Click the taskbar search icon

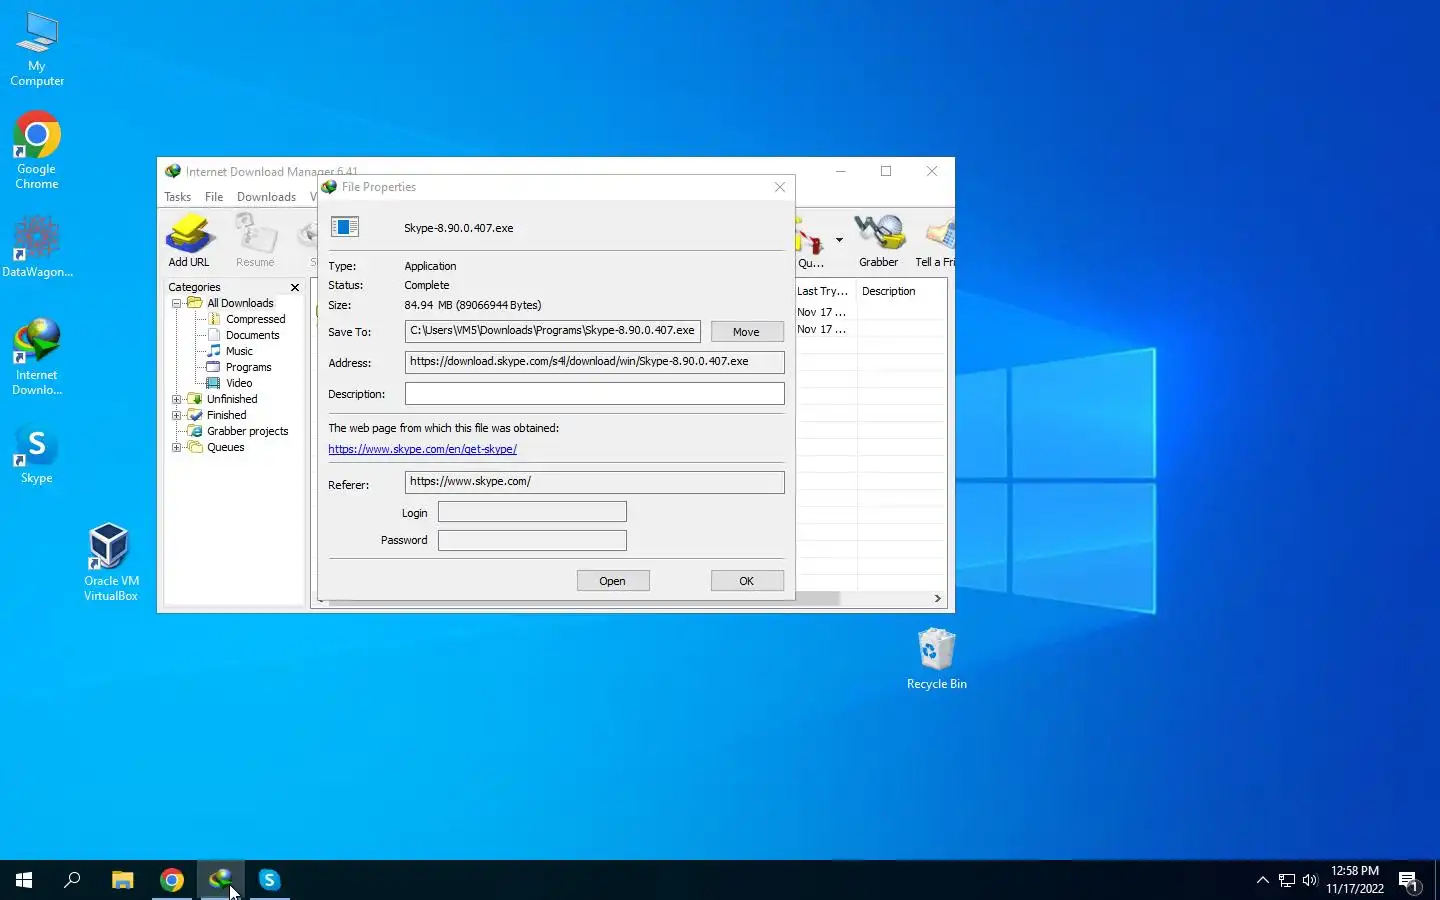72,880
